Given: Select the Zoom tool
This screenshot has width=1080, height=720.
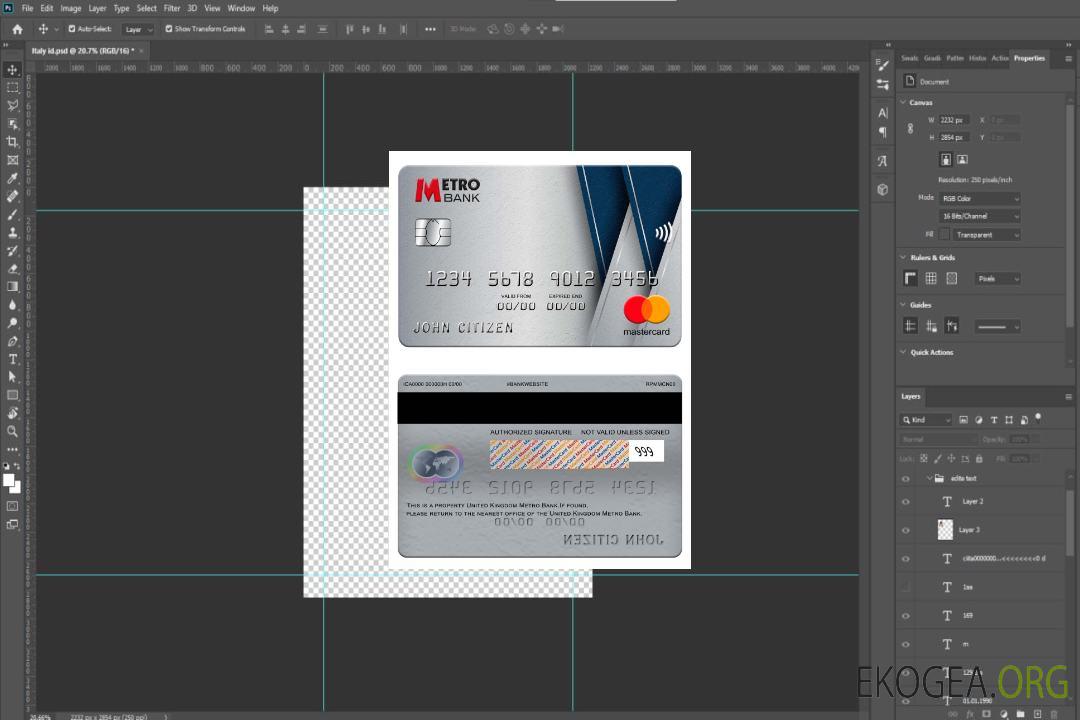Looking at the screenshot, I should point(12,431).
